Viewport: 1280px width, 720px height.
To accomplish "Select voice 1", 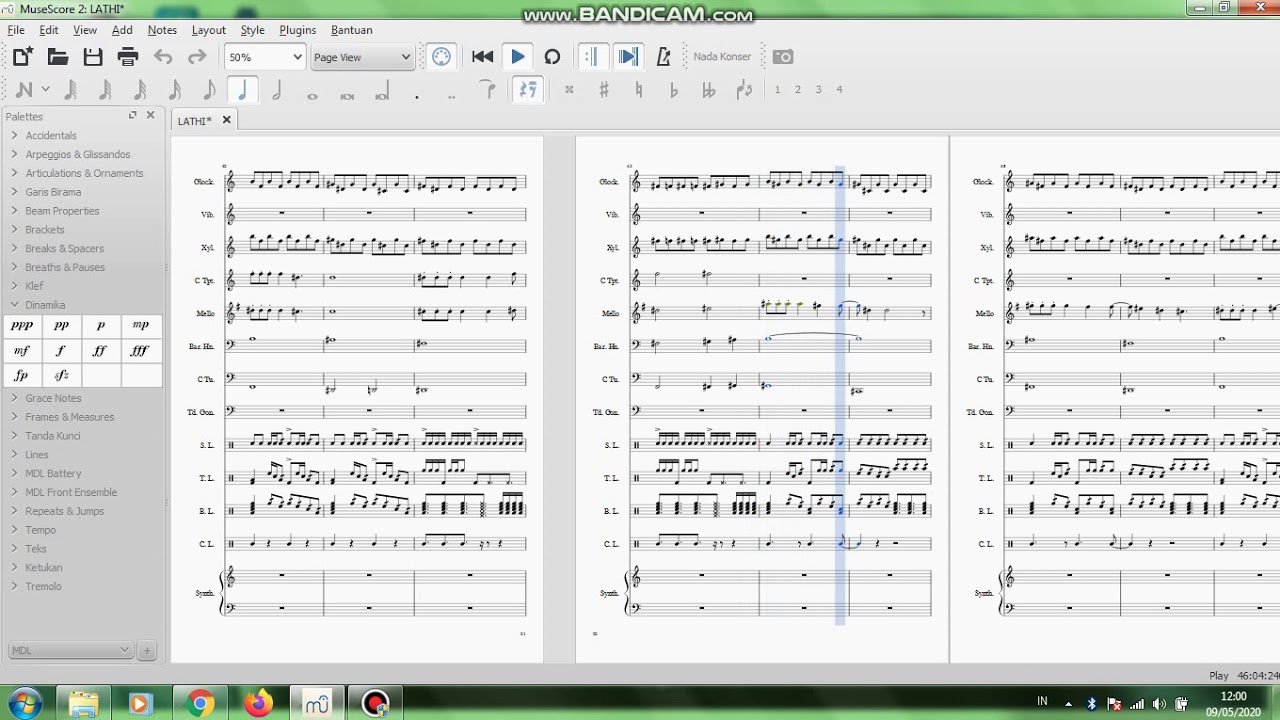I will [777, 90].
